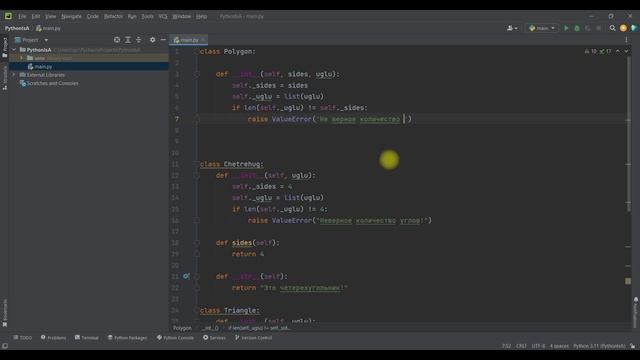Click the Run 'main' green play icon
This screenshot has height=360, width=640.
click(566, 28)
